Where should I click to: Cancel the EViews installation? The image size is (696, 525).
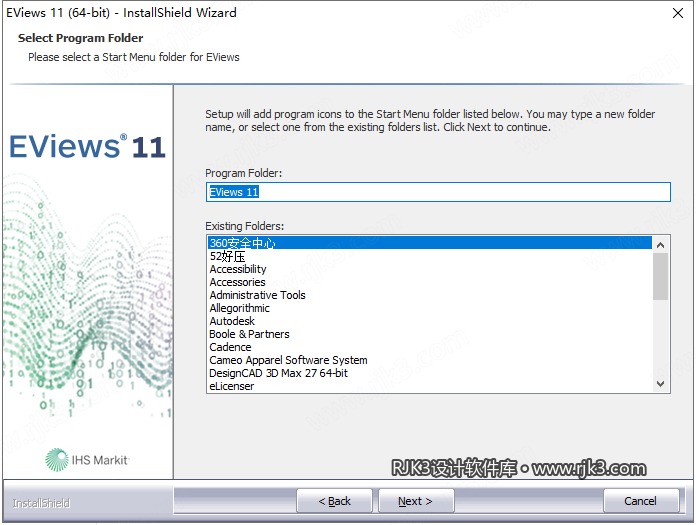coord(641,501)
